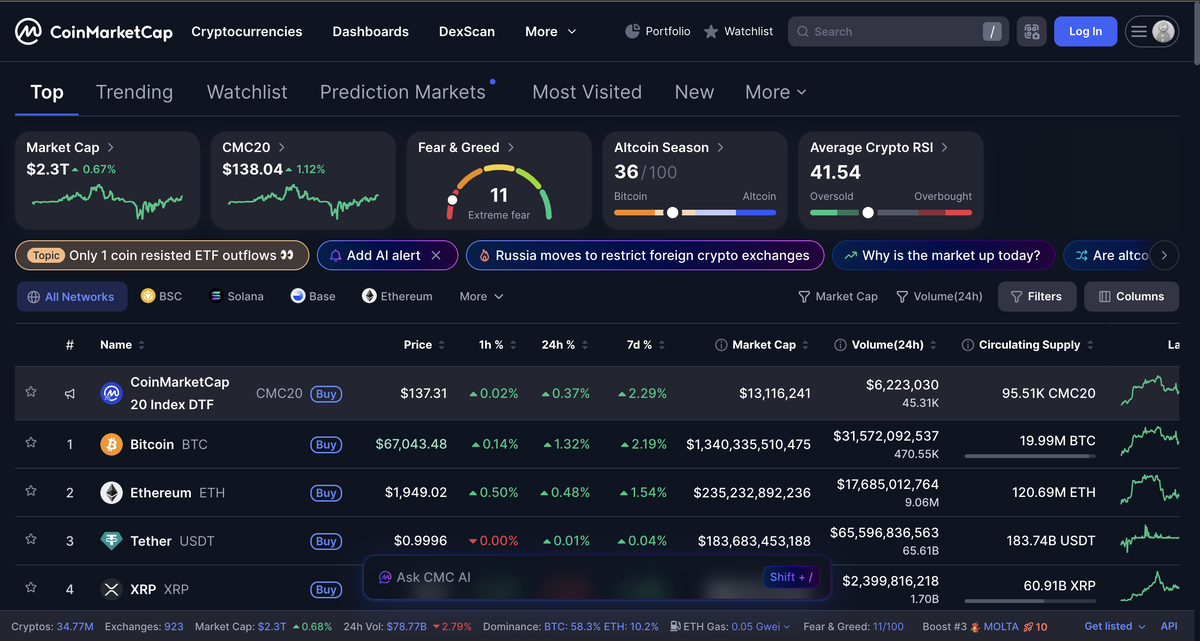
Task: Expand the Get listed dropdown
Action: click(x=1113, y=626)
